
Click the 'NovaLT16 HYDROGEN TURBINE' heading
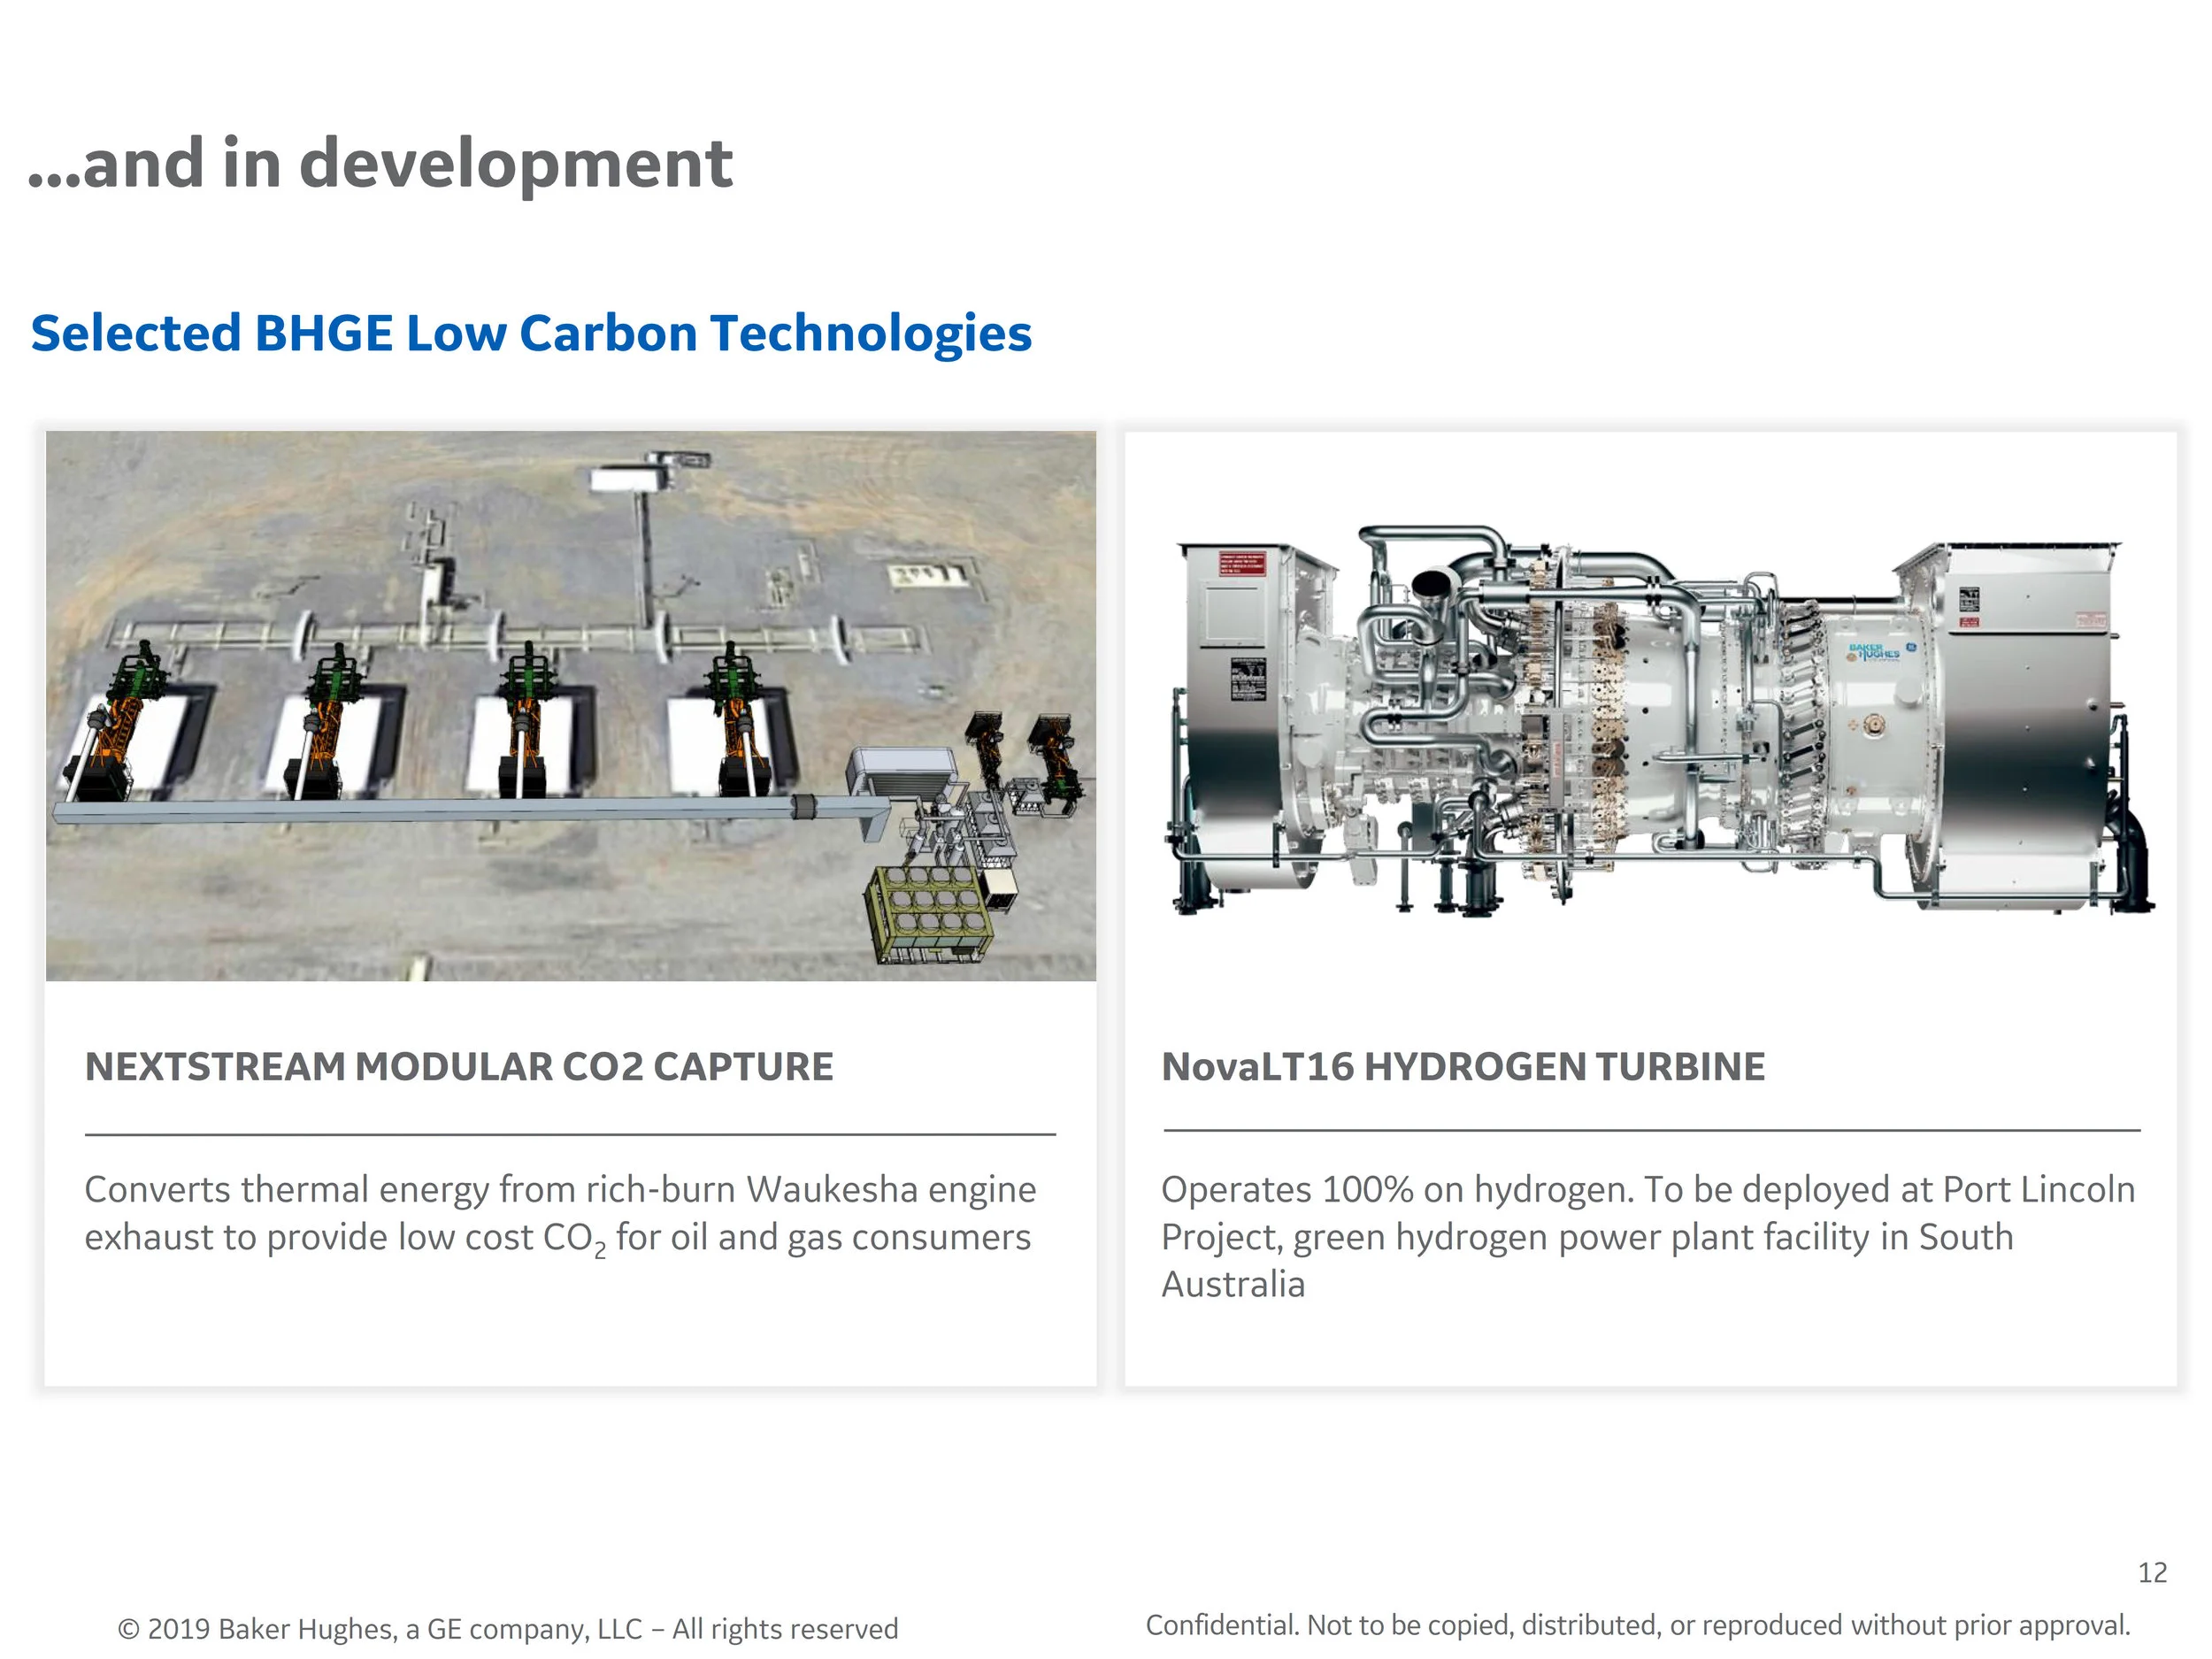coord(1463,1067)
